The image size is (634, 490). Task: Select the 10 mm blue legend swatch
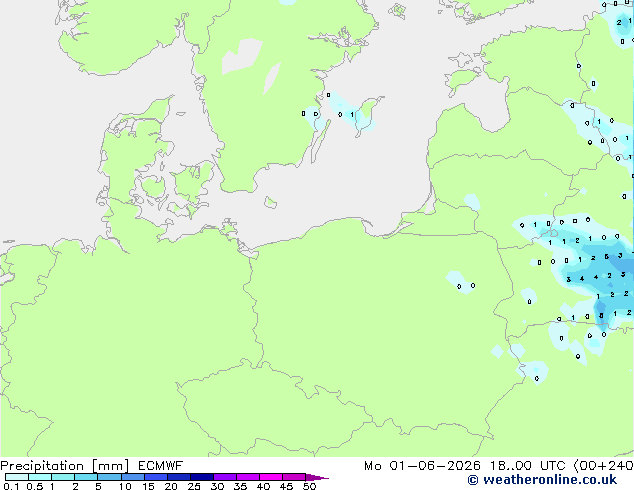133,477
